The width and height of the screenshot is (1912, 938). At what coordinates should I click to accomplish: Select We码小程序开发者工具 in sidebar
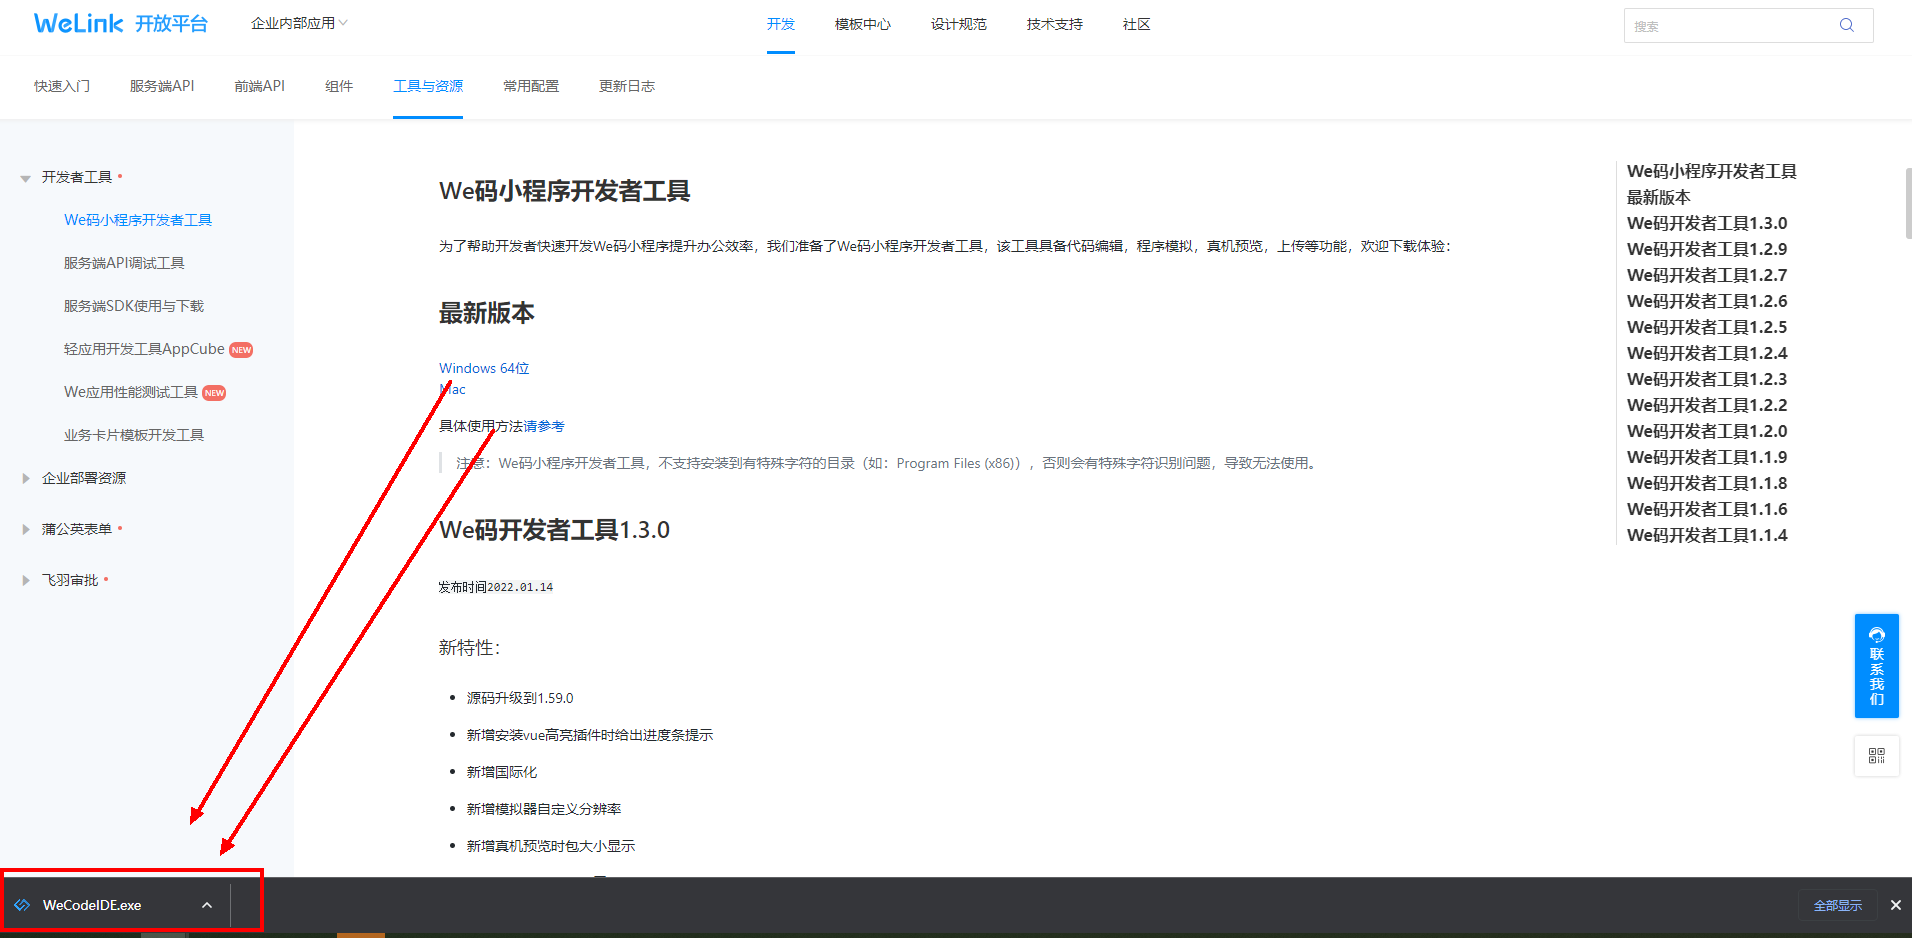point(138,220)
